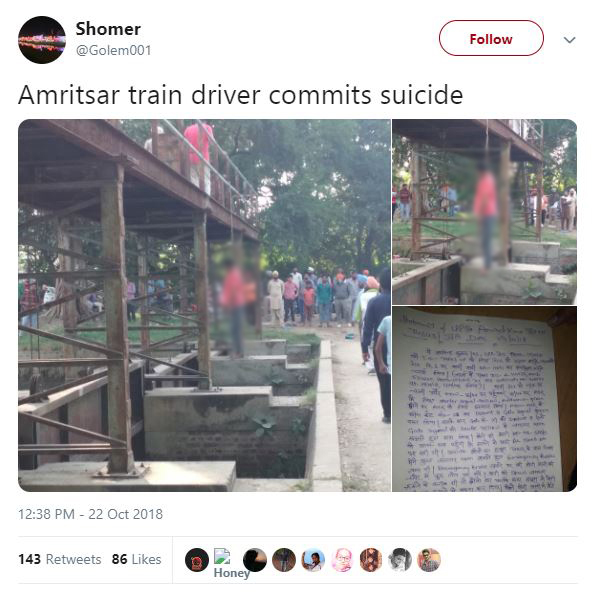Open the @Golem001 handle link
The width and height of the screenshot is (615, 596).
coord(113,50)
